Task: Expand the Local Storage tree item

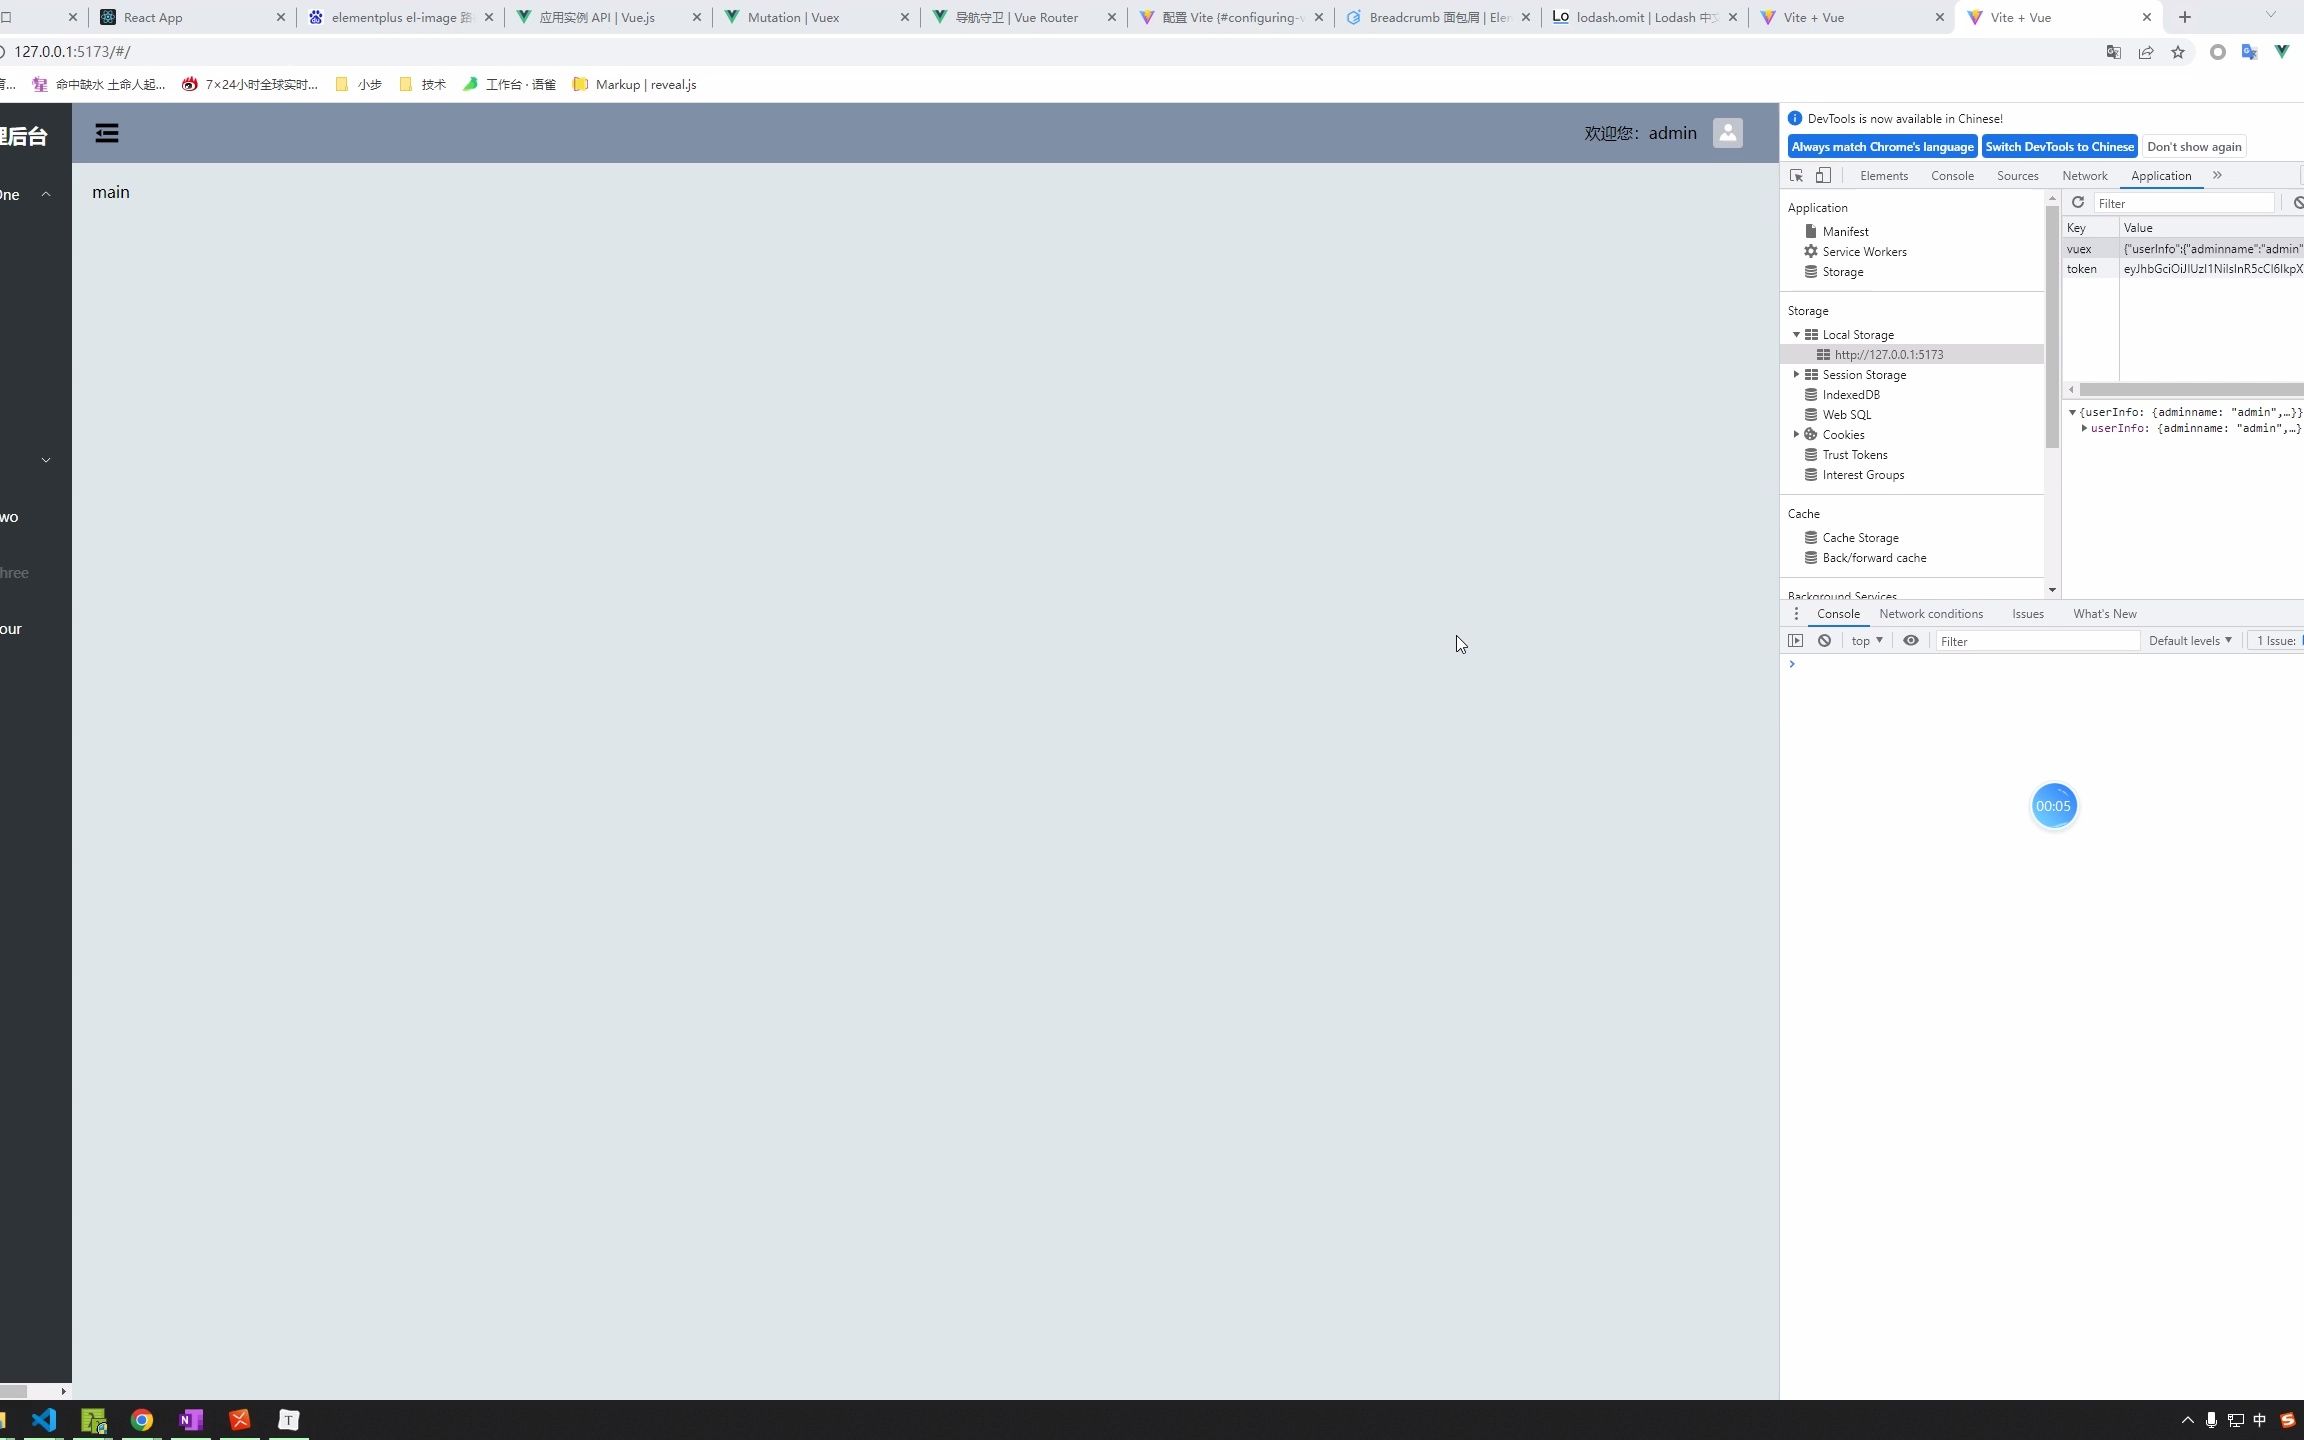Action: pyautogui.click(x=1796, y=335)
